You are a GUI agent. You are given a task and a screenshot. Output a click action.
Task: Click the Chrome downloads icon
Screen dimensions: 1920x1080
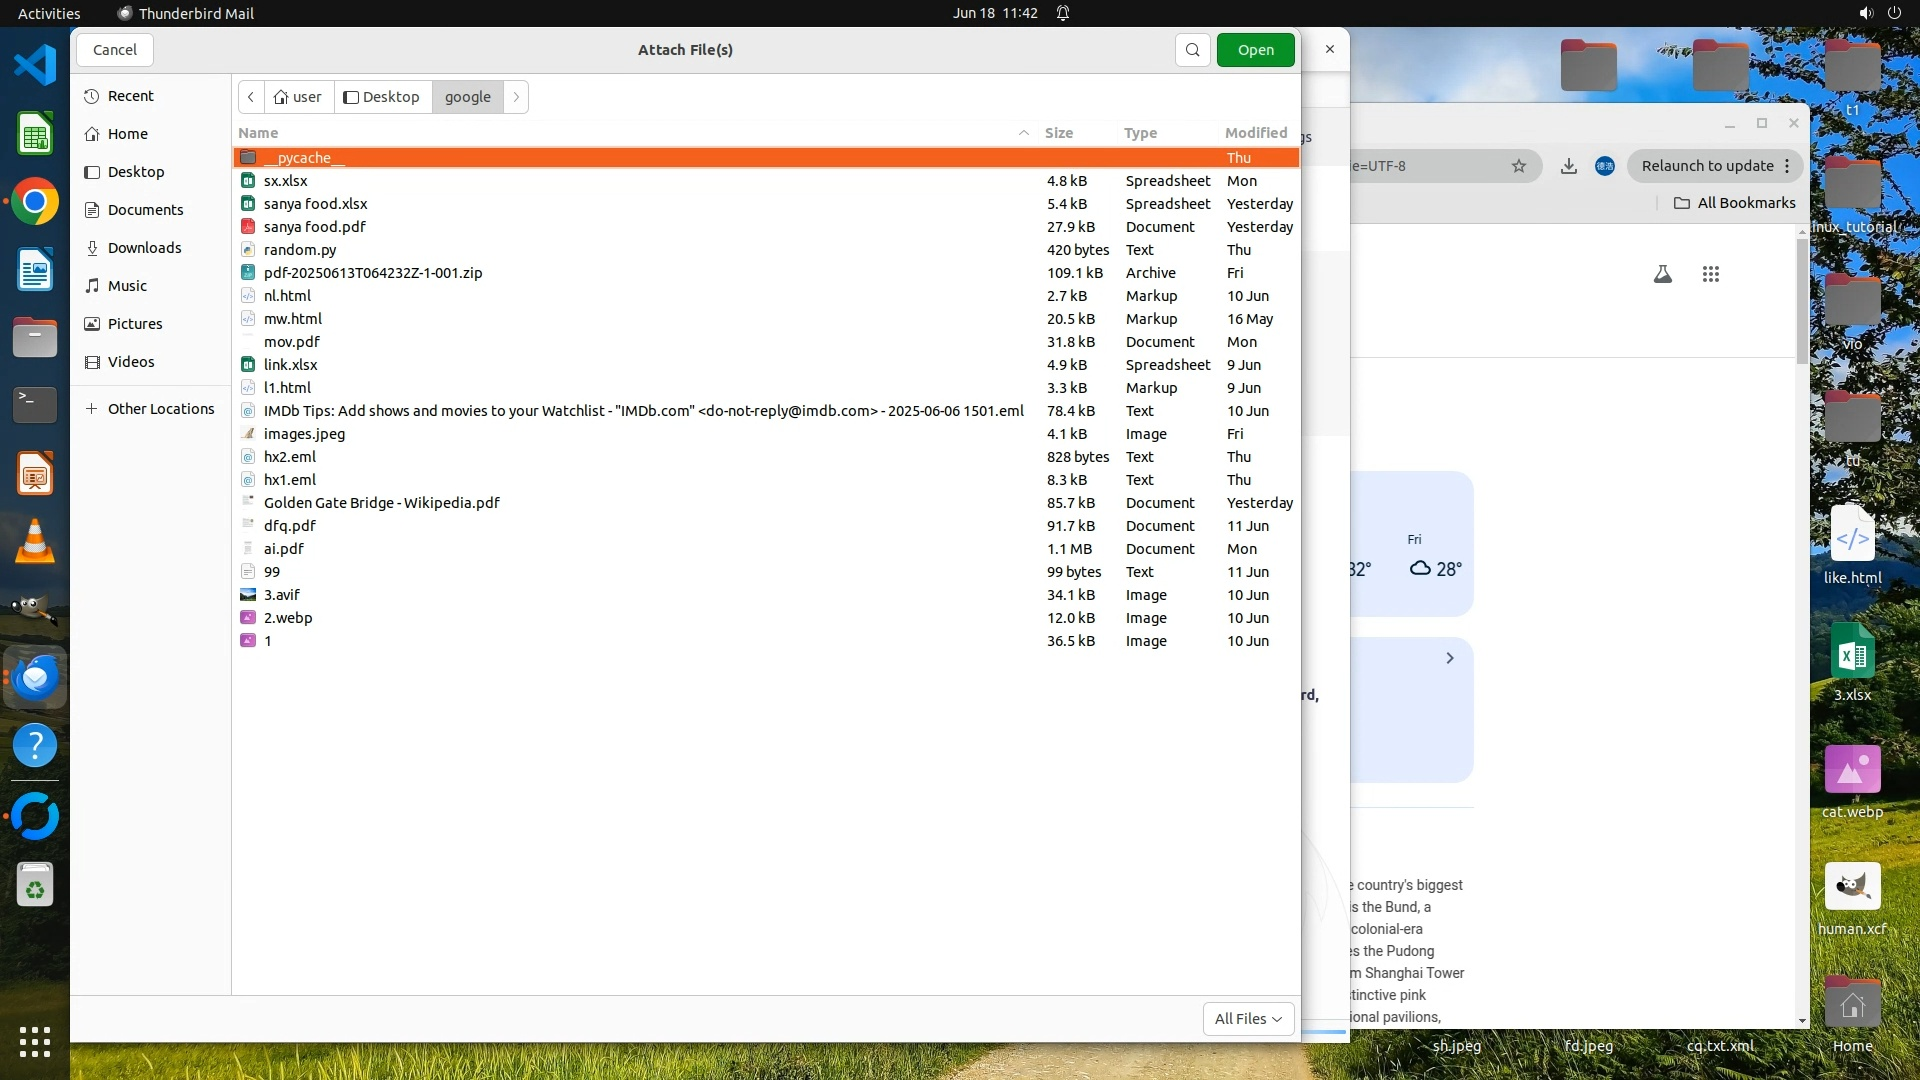tap(1568, 166)
